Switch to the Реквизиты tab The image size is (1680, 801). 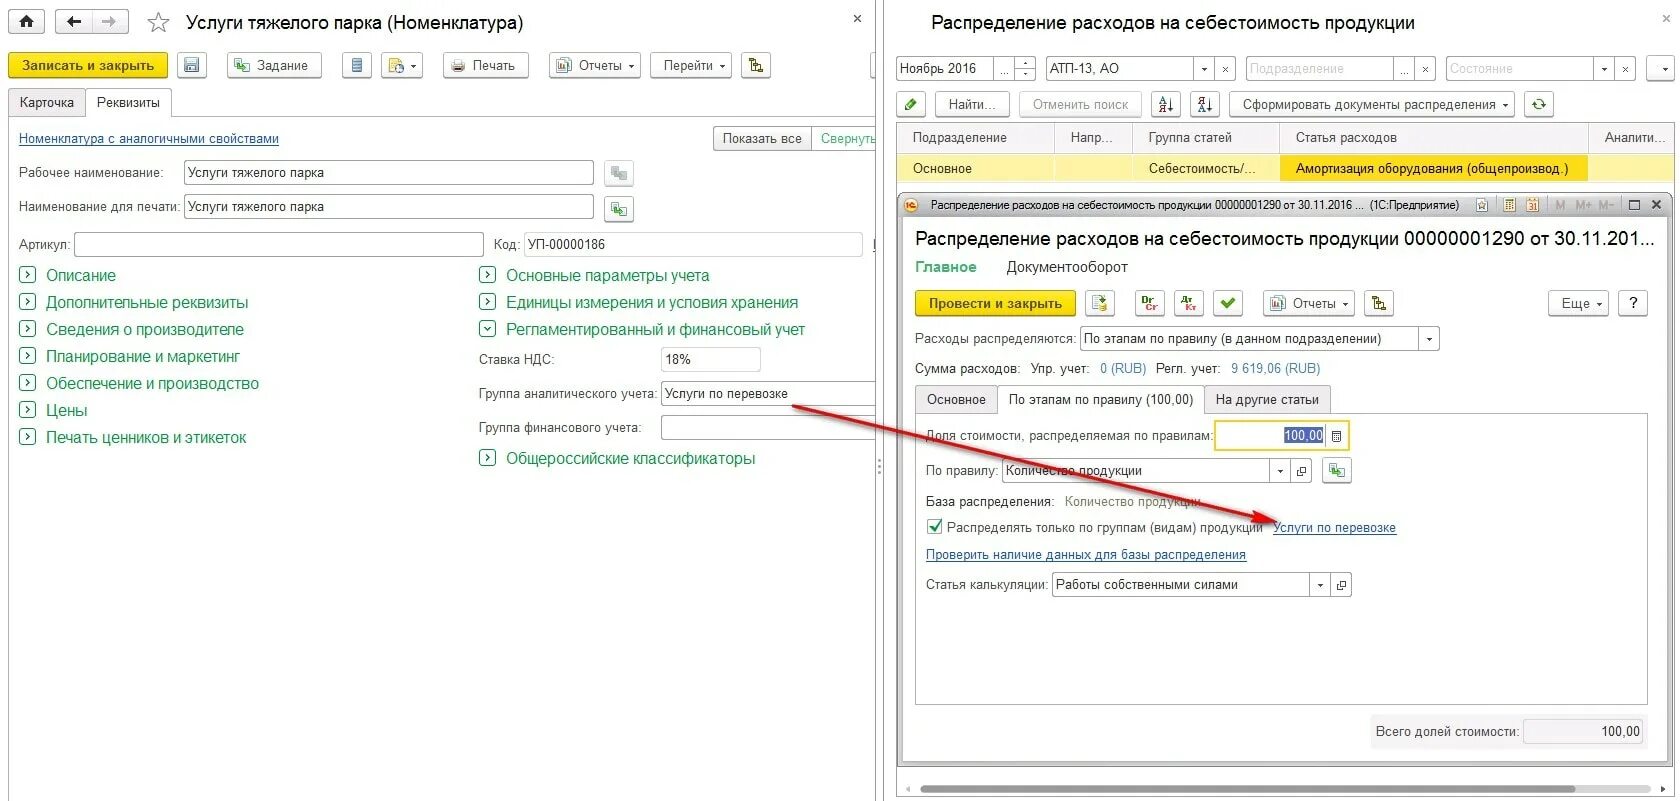(x=128, y=102)
